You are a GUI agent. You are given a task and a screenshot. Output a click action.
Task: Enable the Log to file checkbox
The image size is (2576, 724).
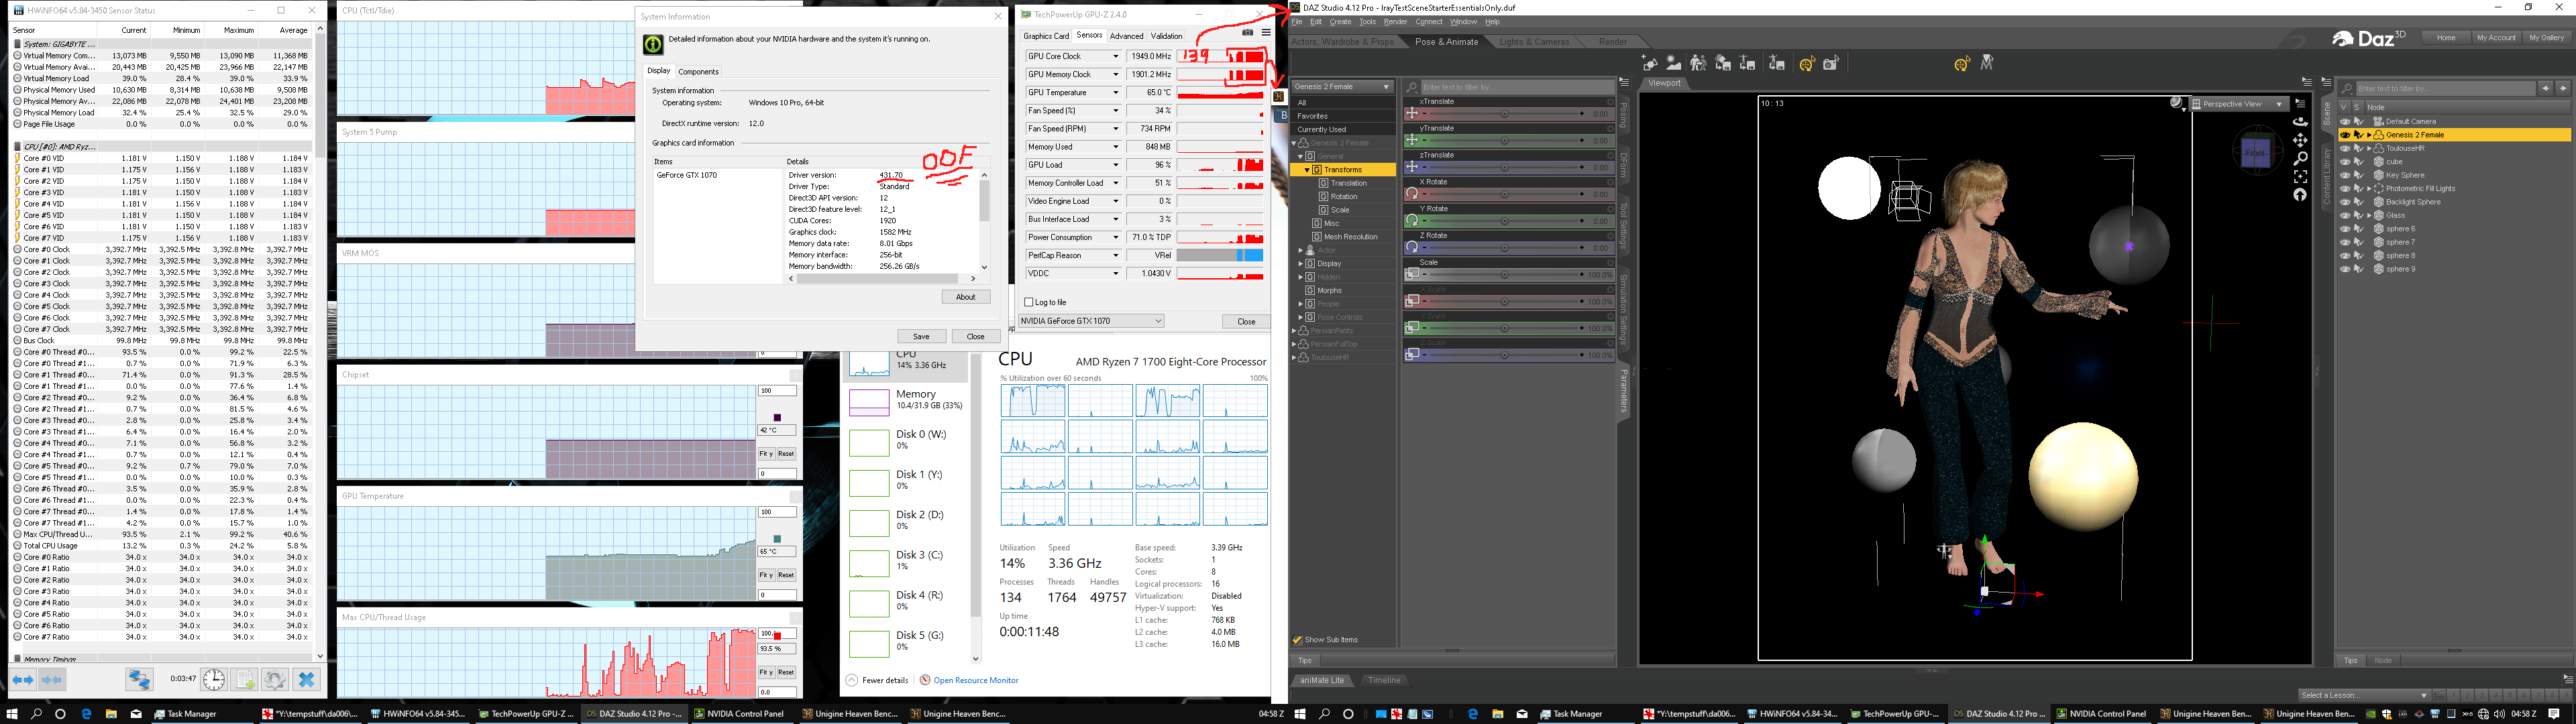coord(1029,302)
